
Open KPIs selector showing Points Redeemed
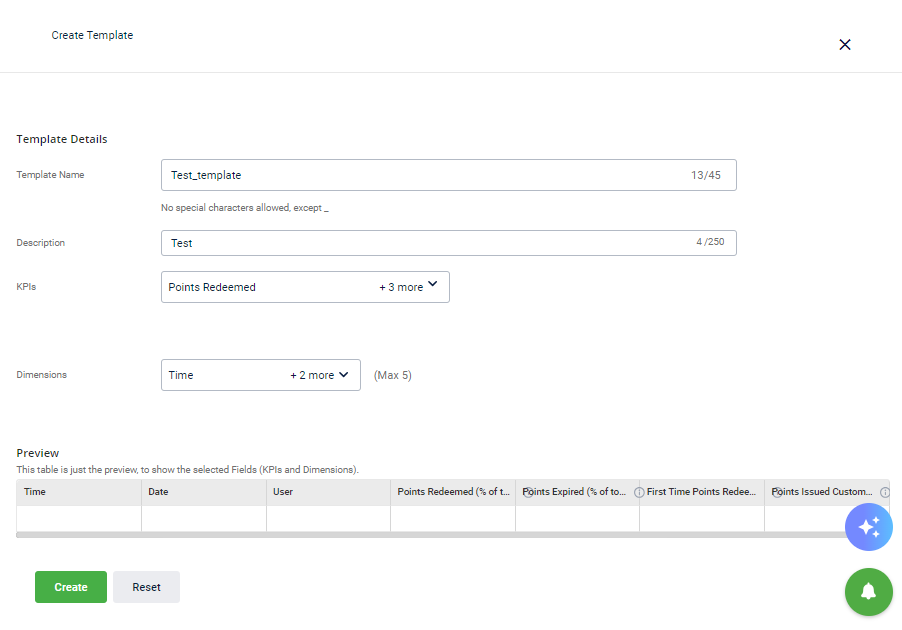(x=305, y=287)
